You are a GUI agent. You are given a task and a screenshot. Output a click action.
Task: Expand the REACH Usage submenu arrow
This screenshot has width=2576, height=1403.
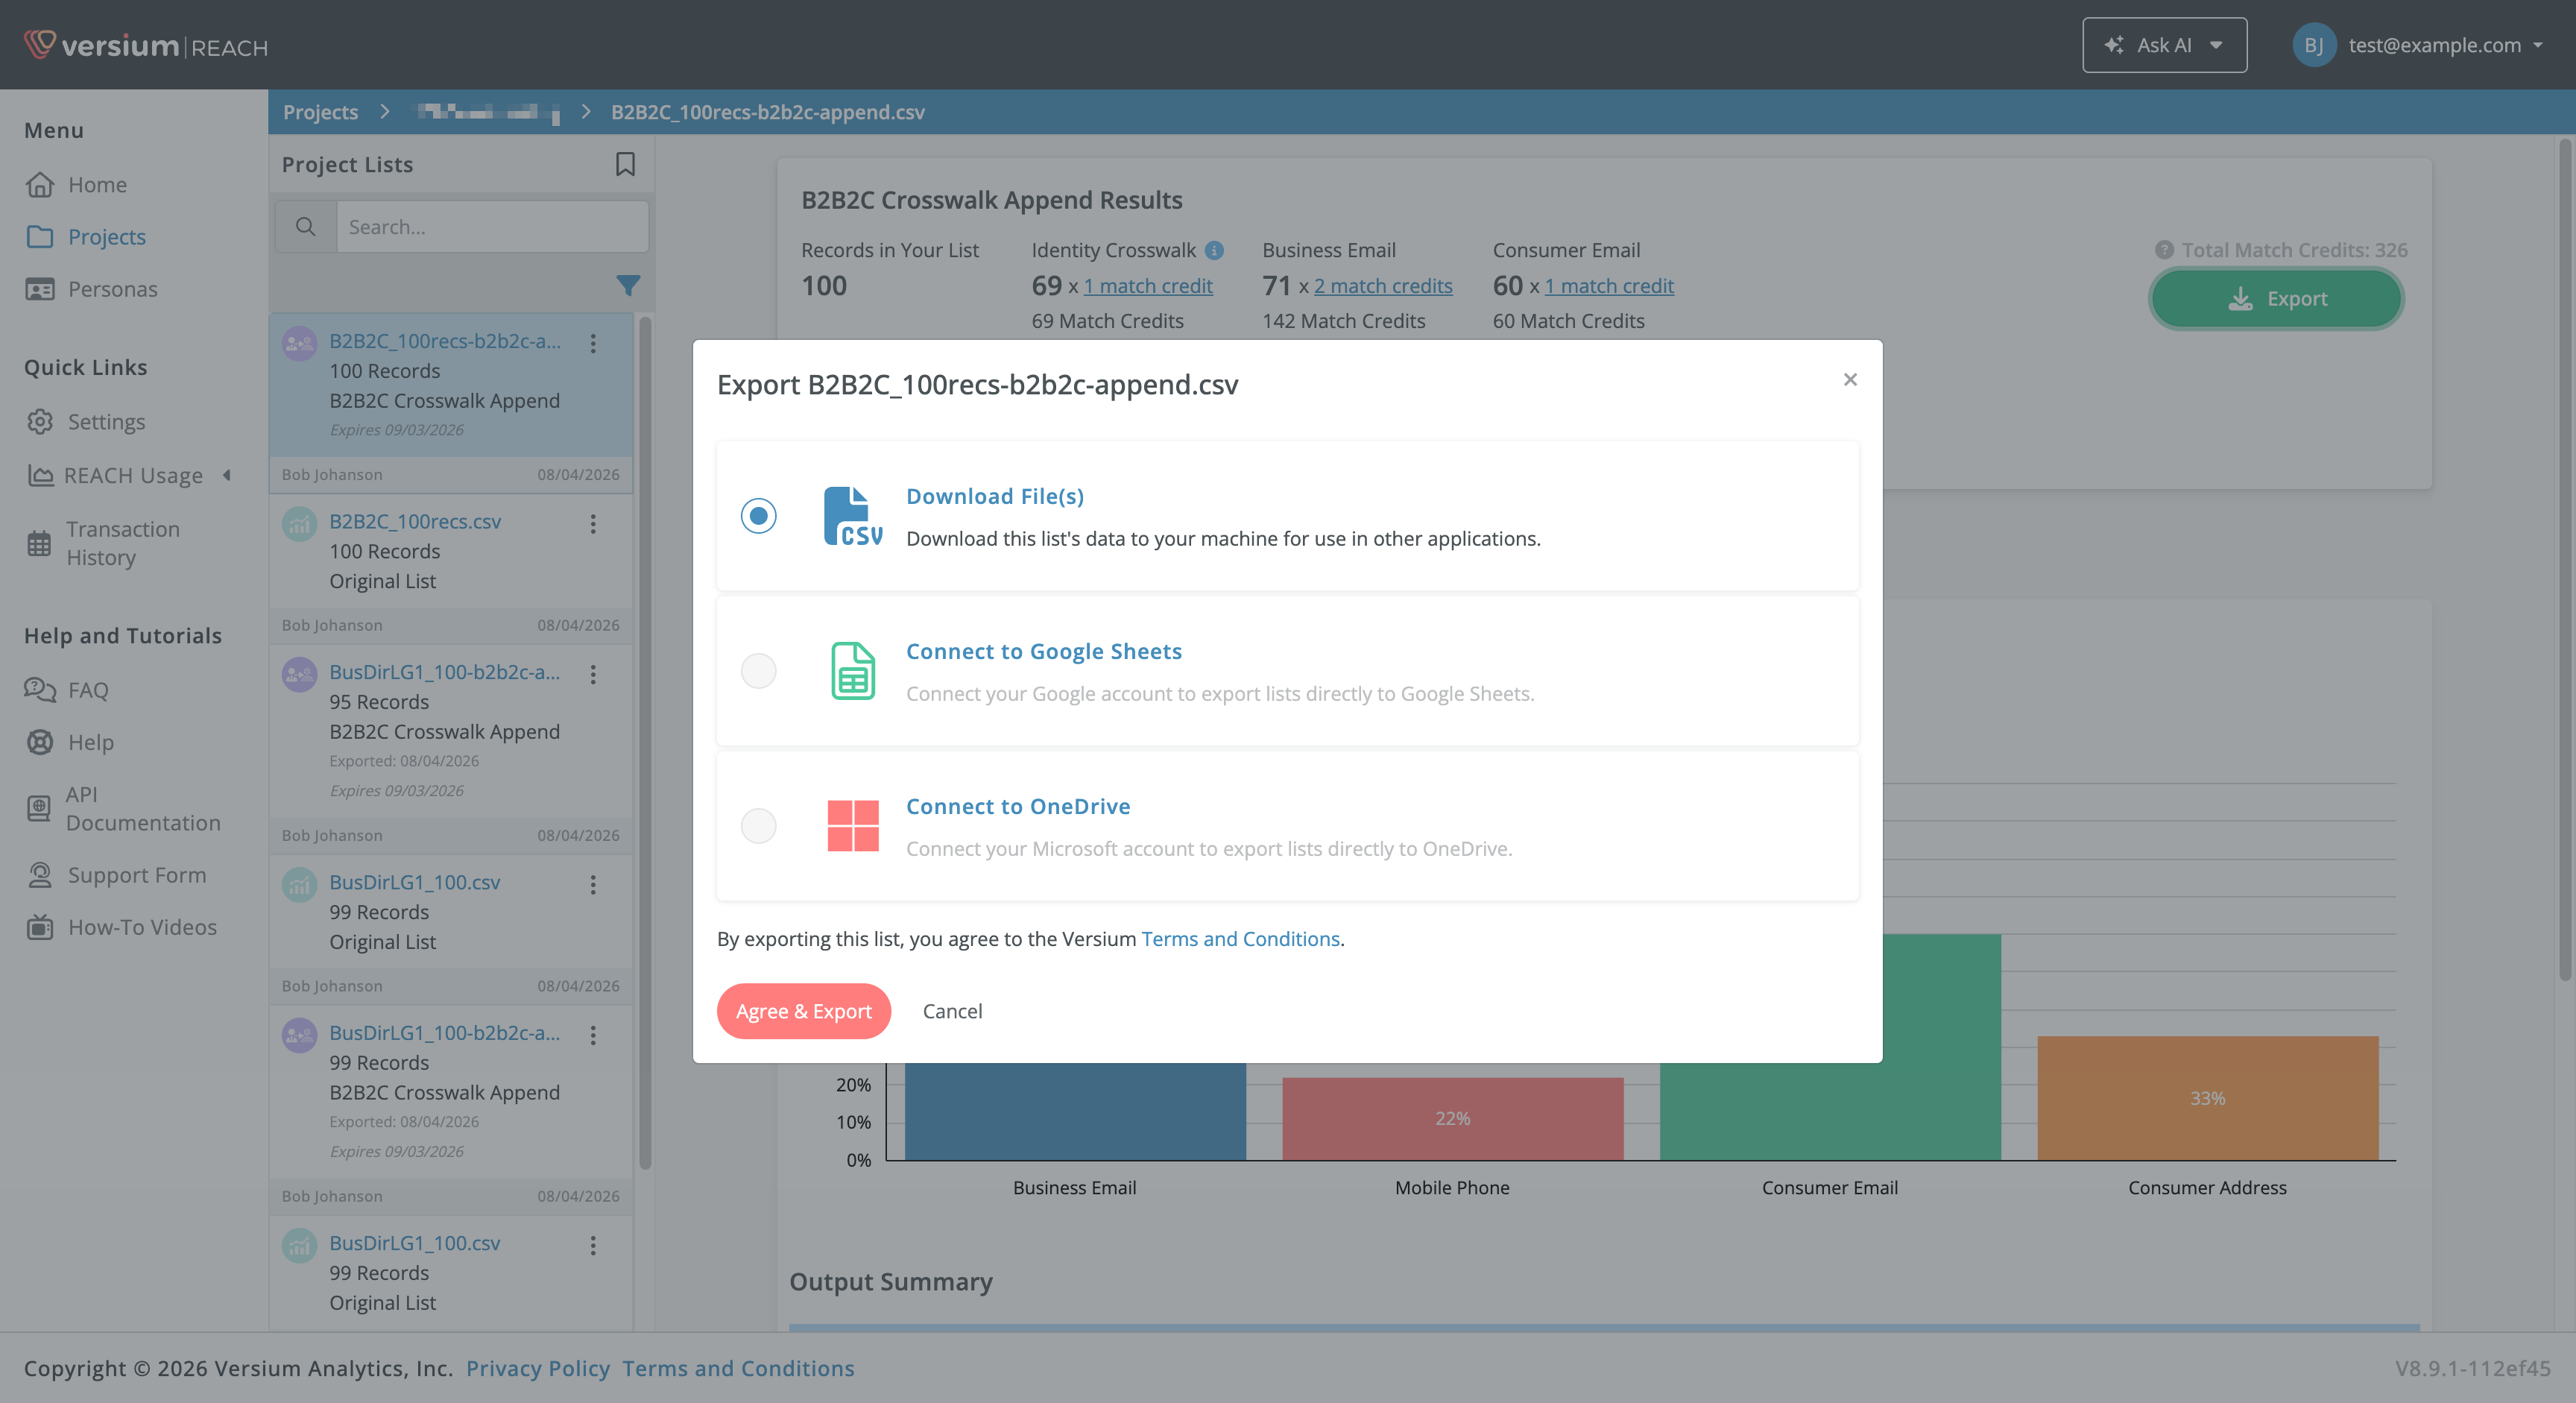pyautogui.click(x=227, y=475)
